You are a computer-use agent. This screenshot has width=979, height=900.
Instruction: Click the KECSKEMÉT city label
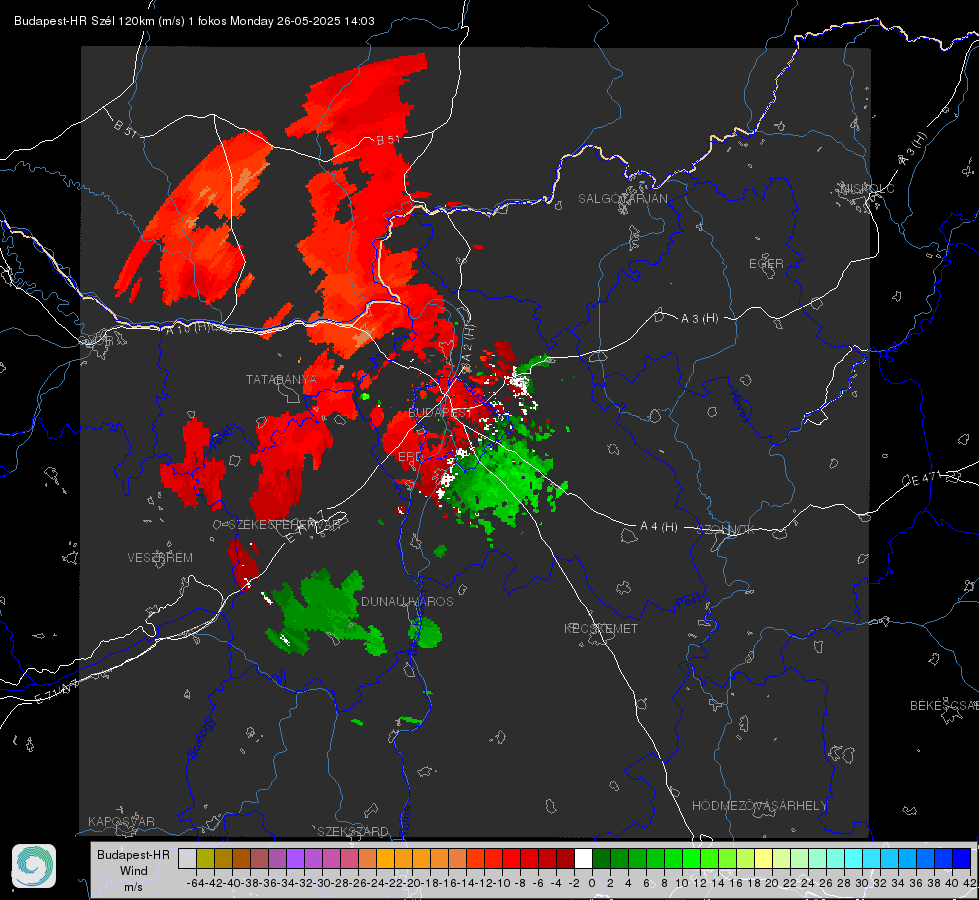pyautogui.click(x=601, y=628)
